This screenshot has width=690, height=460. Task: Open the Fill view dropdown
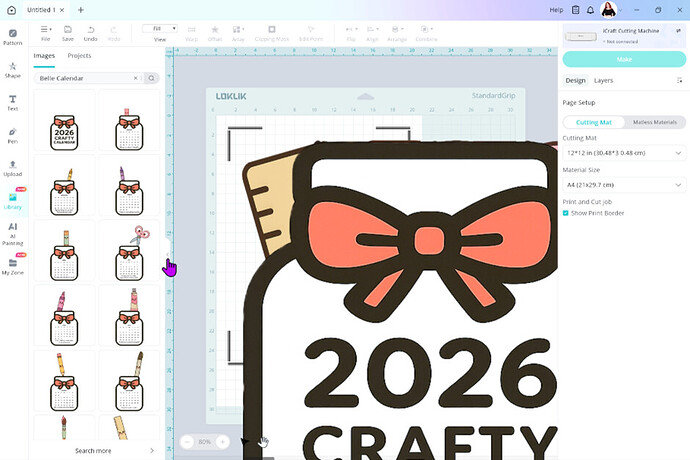pyautogui.click(x=160, y=29)
